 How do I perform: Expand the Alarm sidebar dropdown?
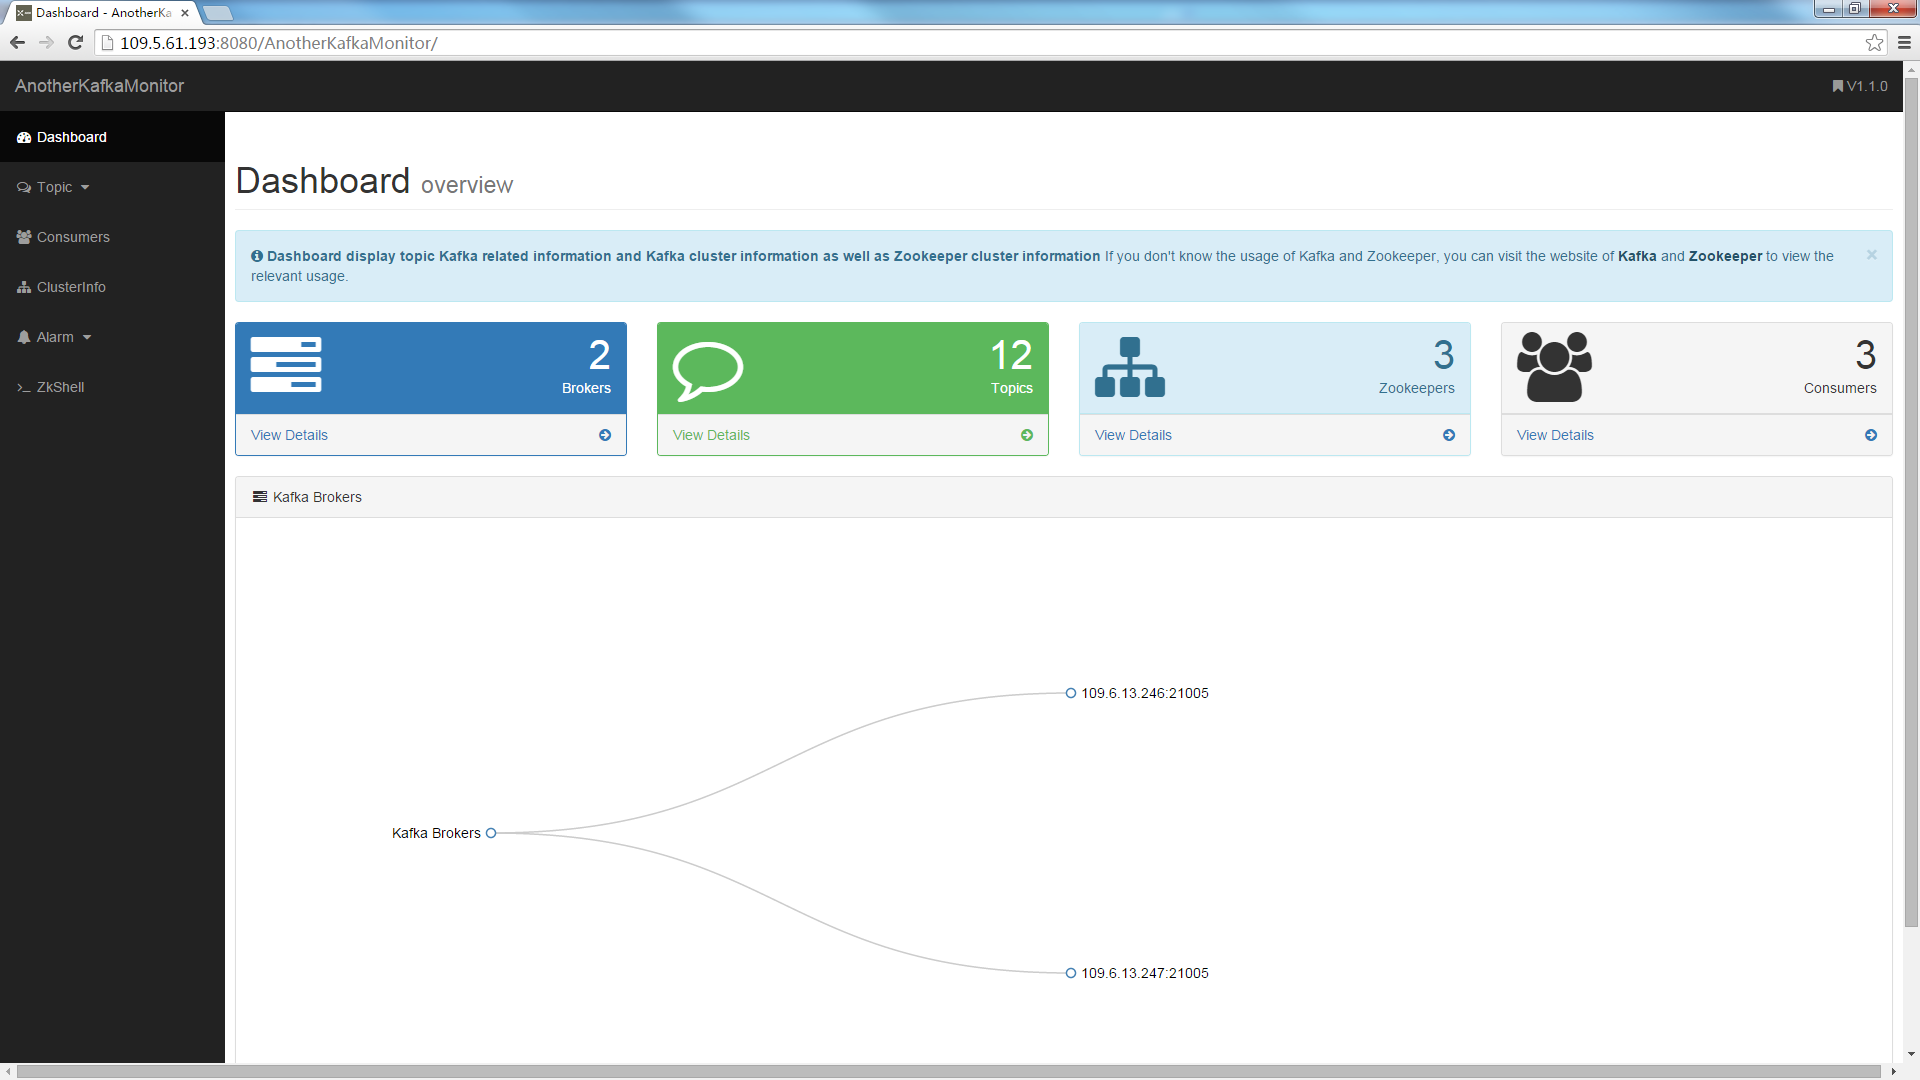click(x=56, y=337)
